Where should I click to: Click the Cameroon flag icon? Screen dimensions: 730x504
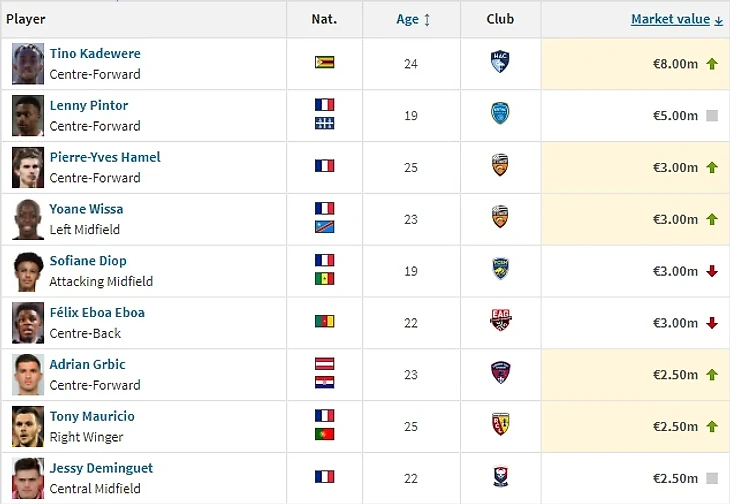324,322
